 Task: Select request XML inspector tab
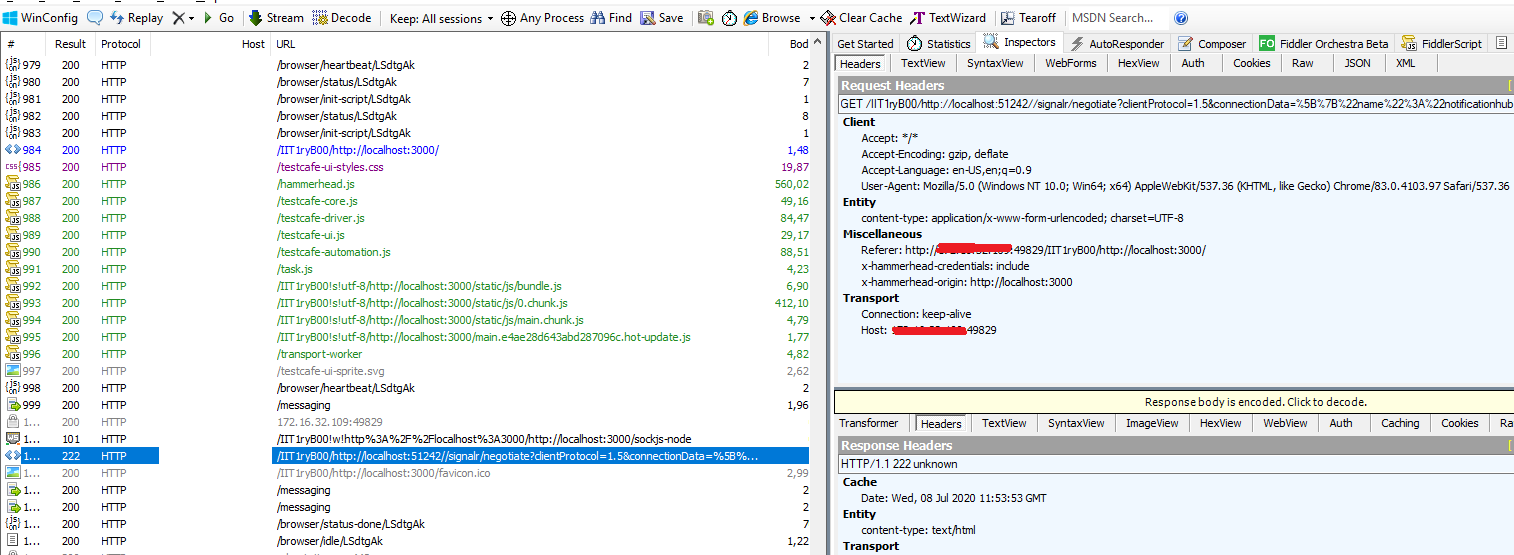click(x=1405, y=63)
